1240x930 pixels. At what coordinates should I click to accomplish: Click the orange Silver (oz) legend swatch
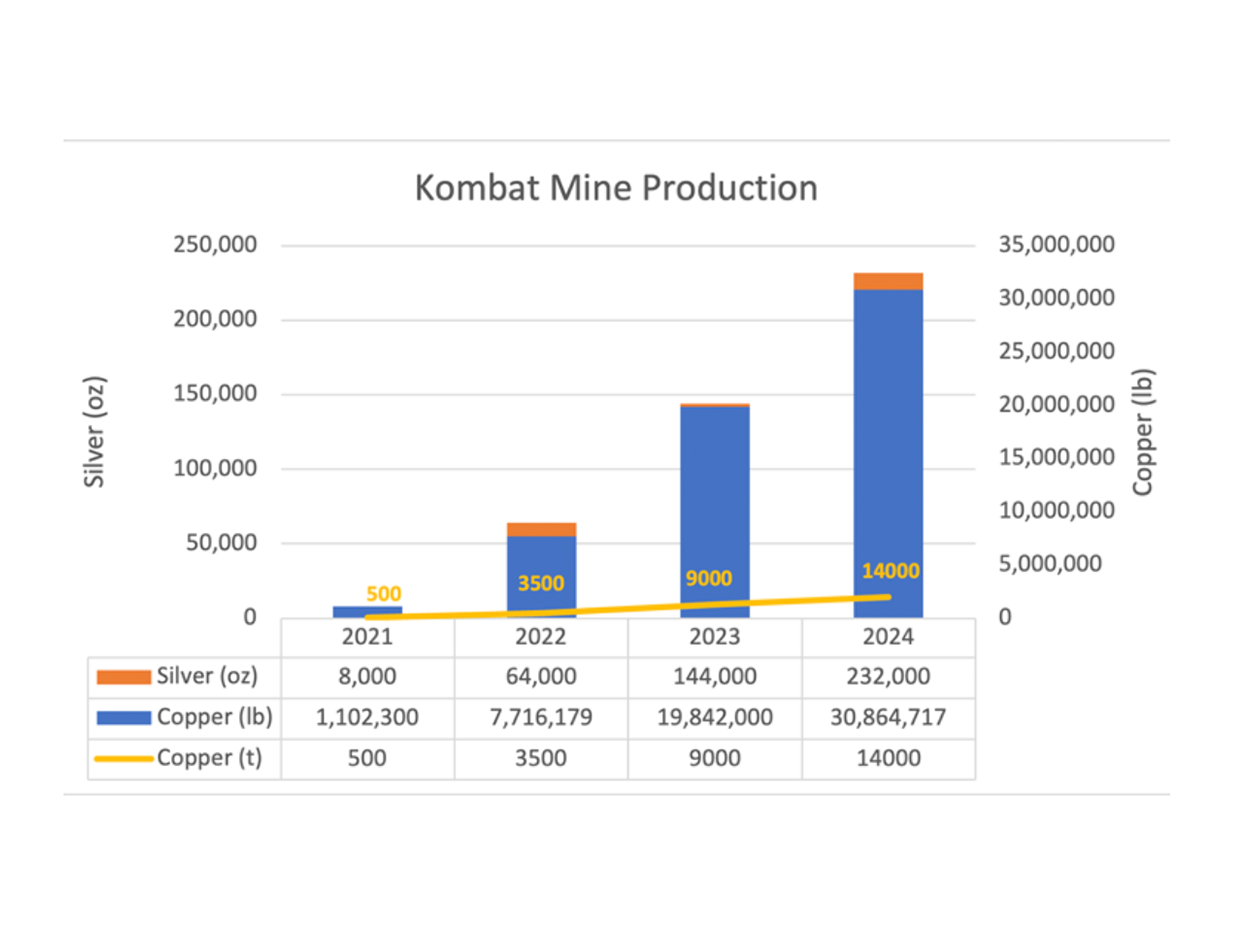coord(123,677)
